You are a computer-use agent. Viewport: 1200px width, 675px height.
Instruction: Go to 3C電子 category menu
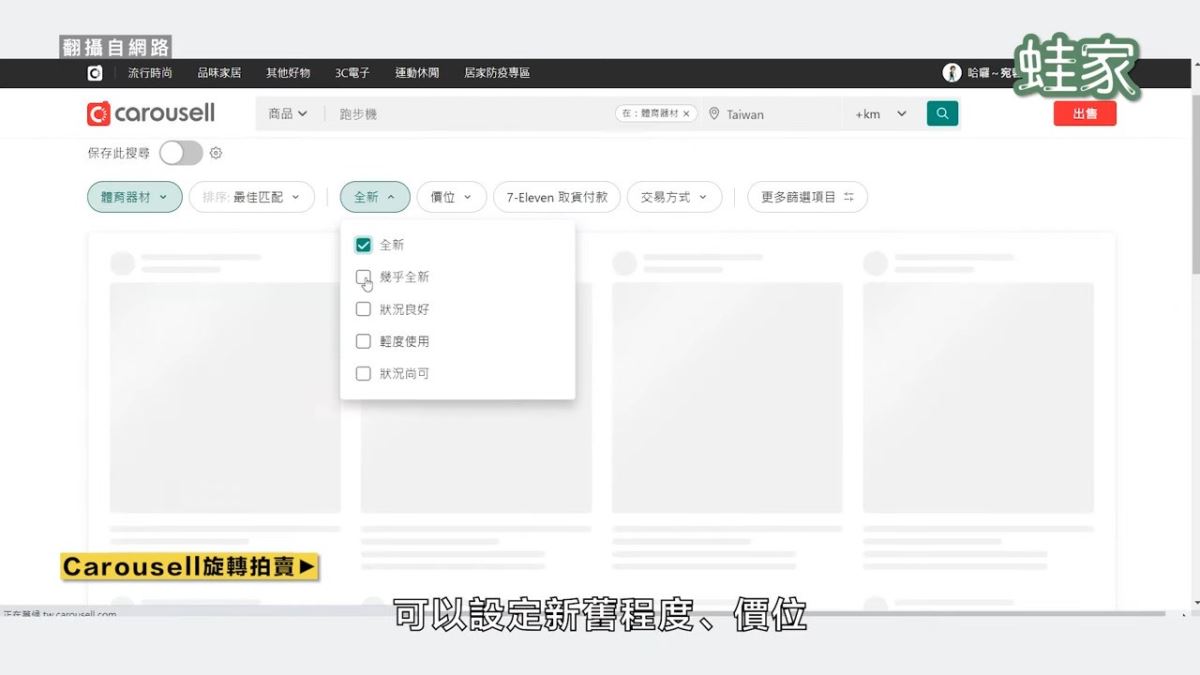(x=352, y=73)
